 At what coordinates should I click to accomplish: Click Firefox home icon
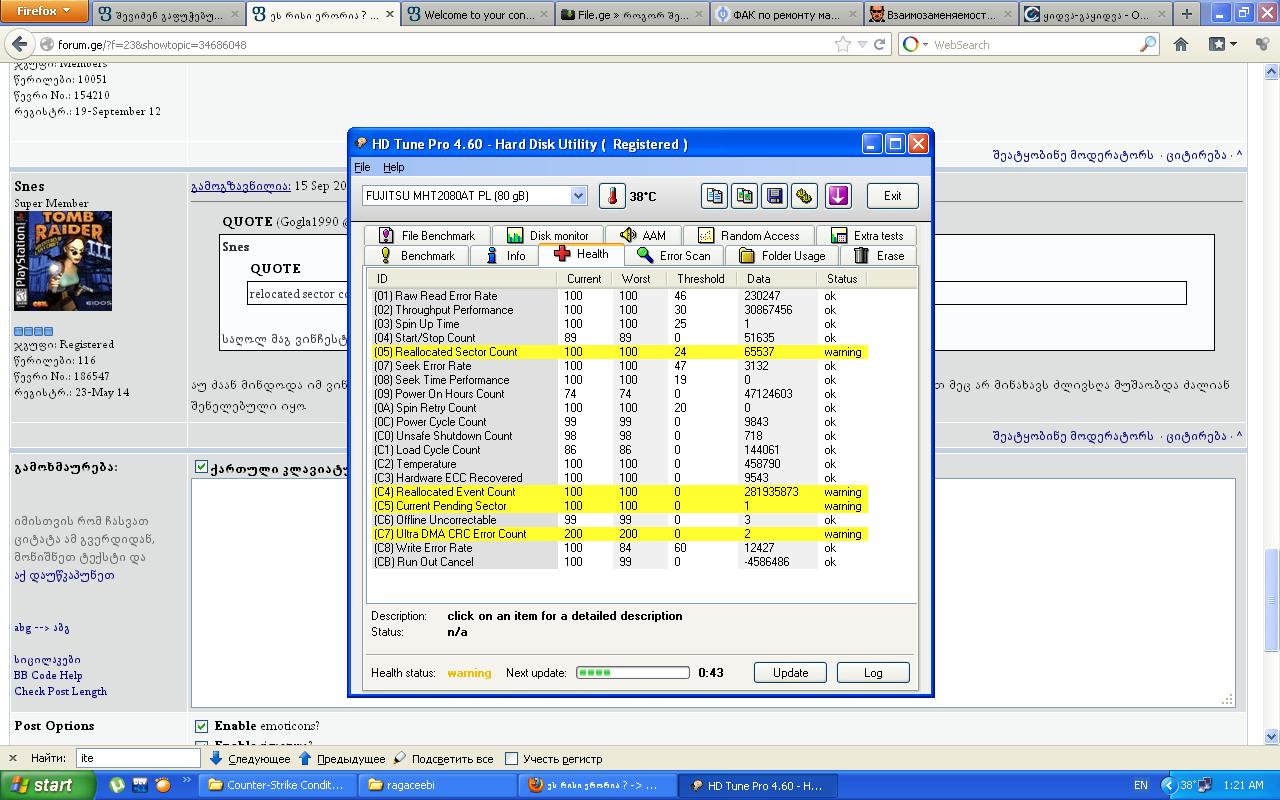tap(1181, 44)
